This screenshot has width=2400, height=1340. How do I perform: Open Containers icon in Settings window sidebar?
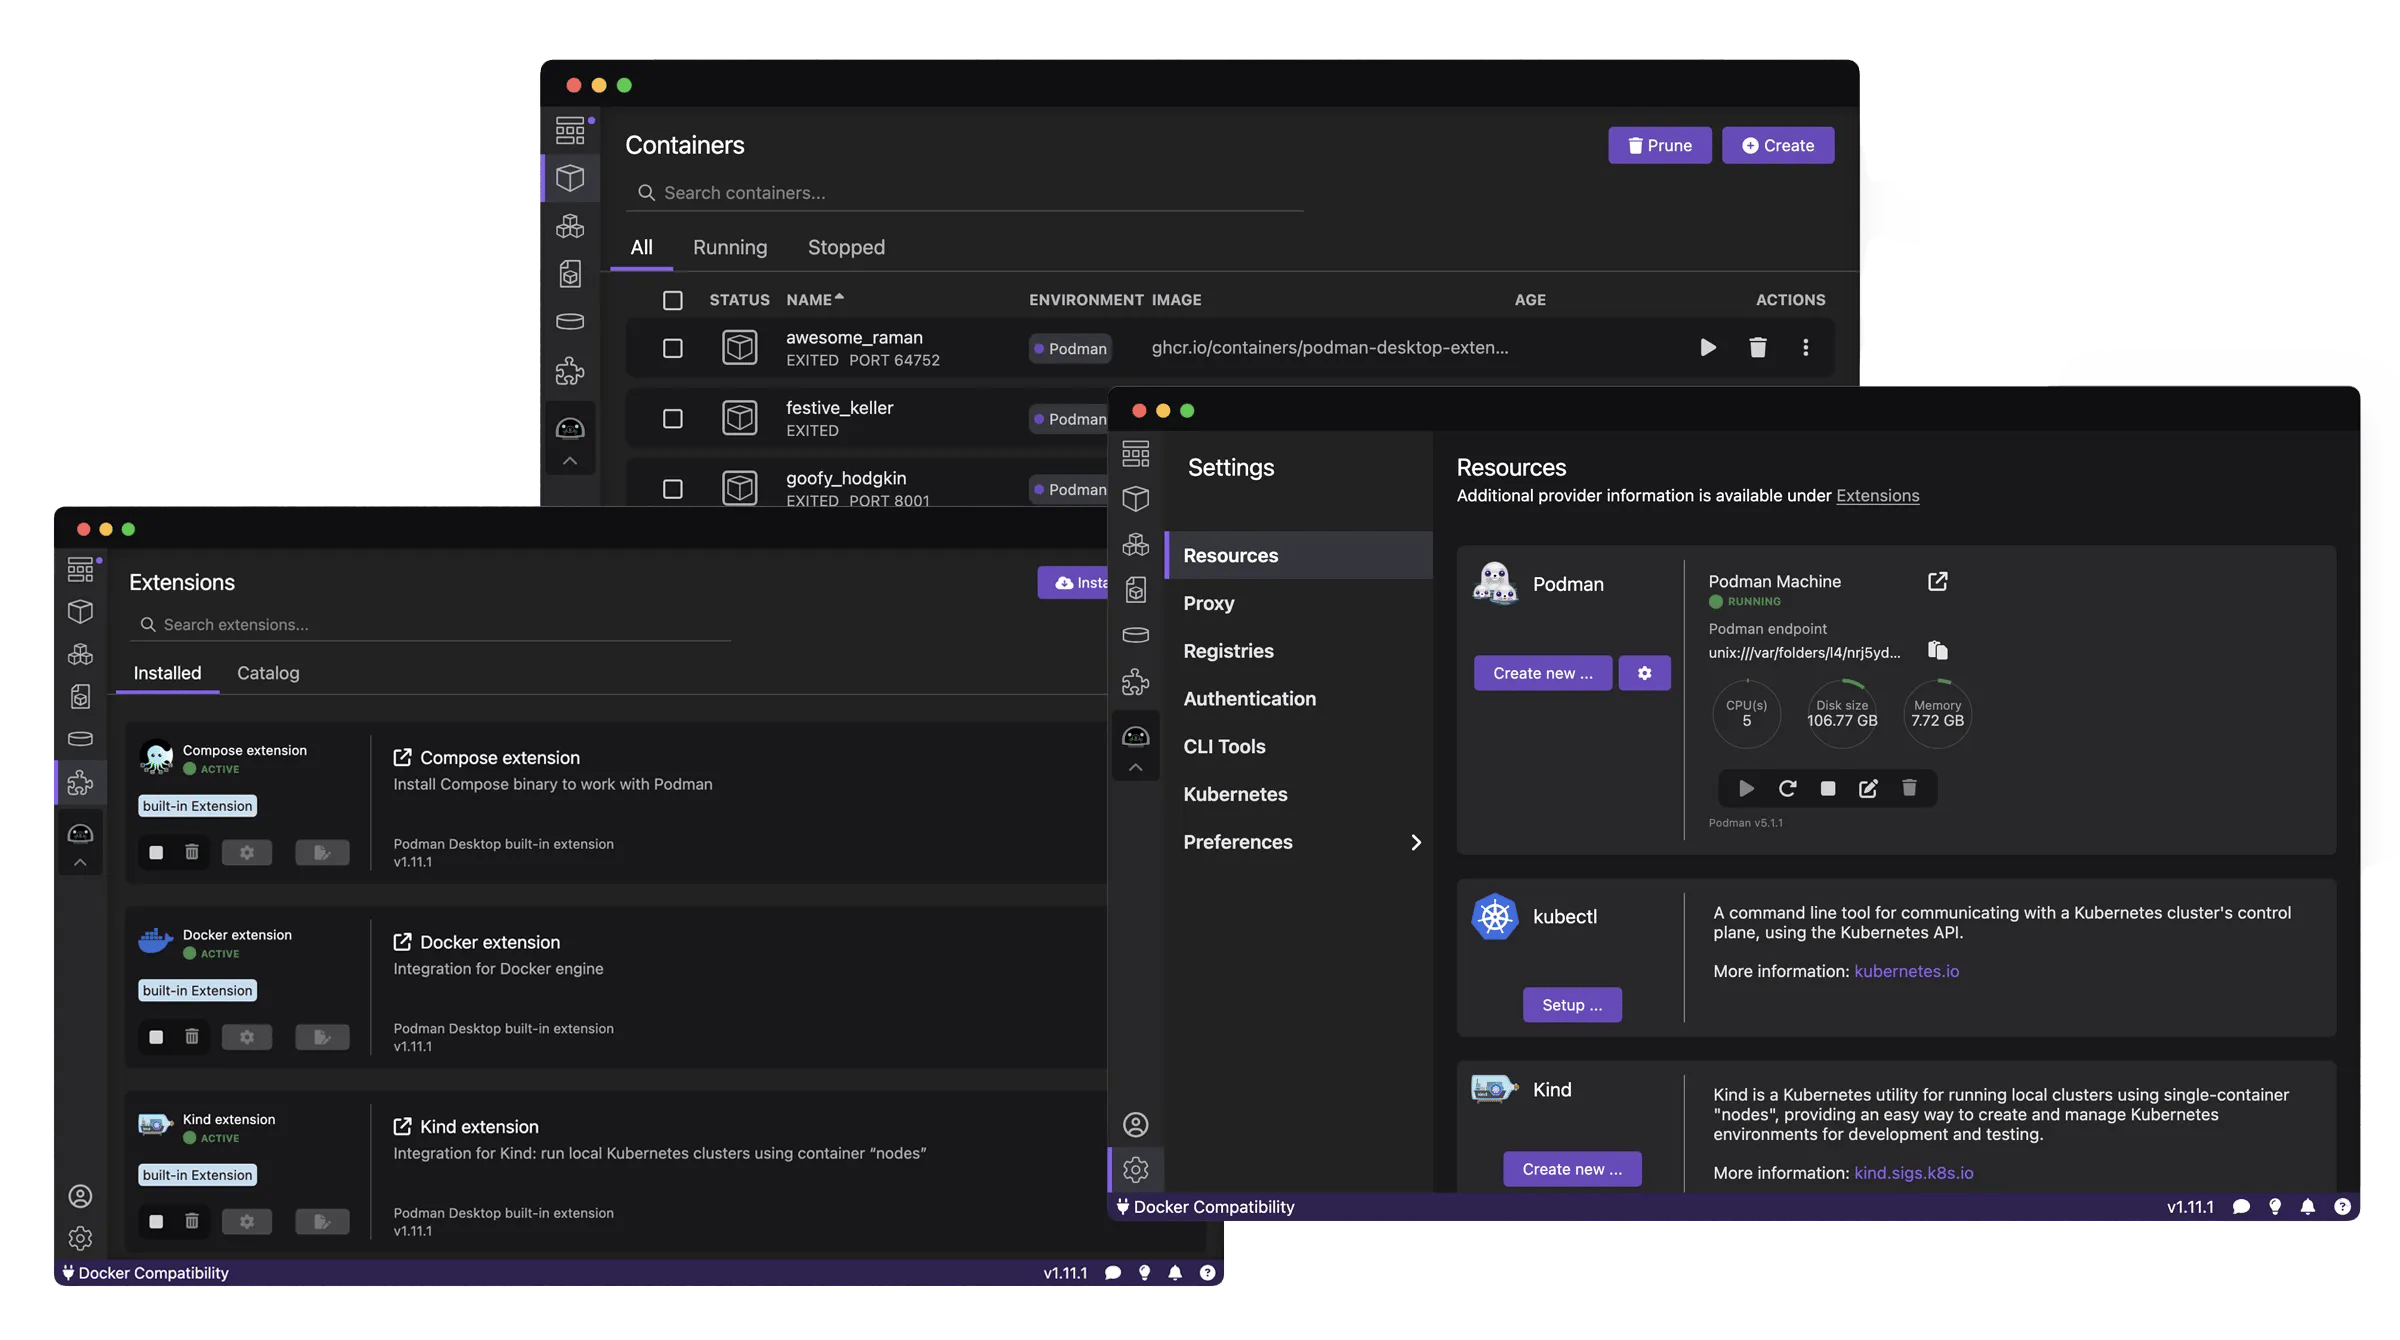pyautogui.click(x=1135, y=498)
